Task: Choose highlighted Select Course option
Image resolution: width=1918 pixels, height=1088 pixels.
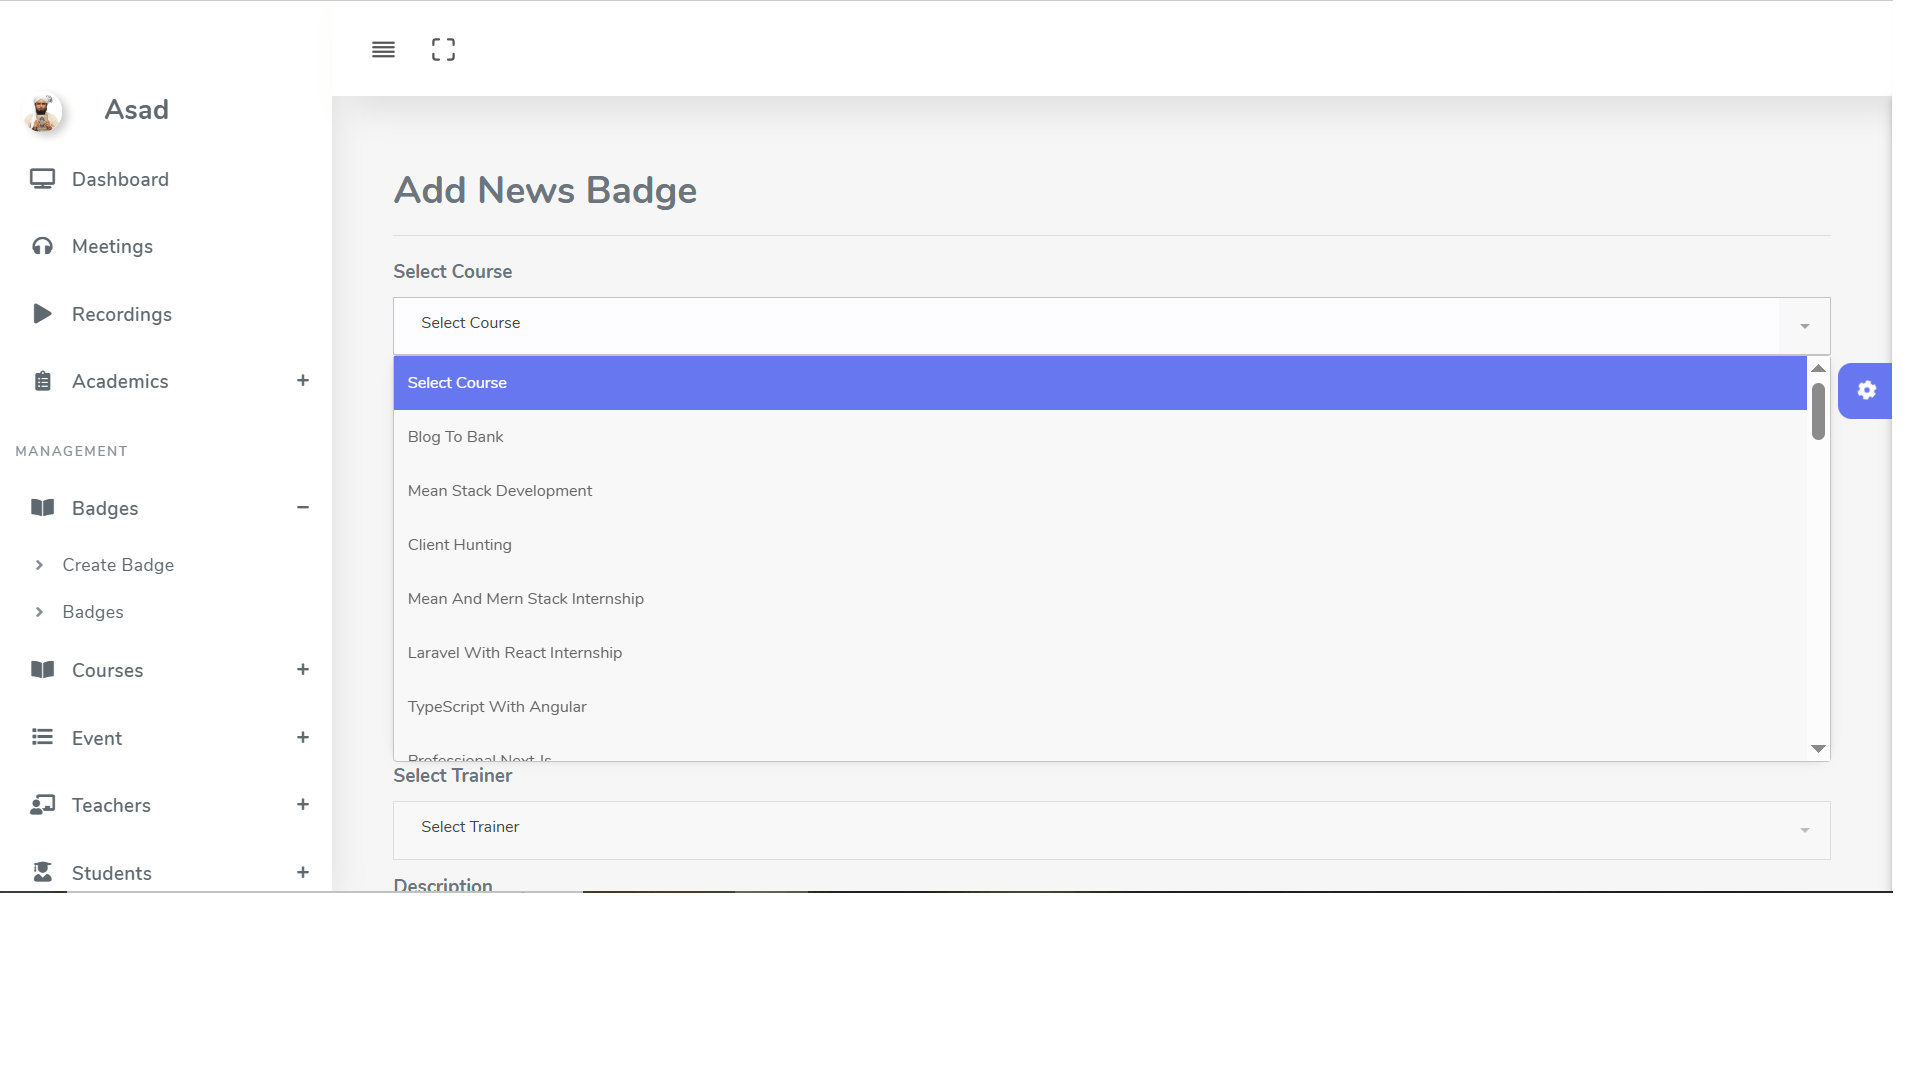Action: tap(1100, 383)
